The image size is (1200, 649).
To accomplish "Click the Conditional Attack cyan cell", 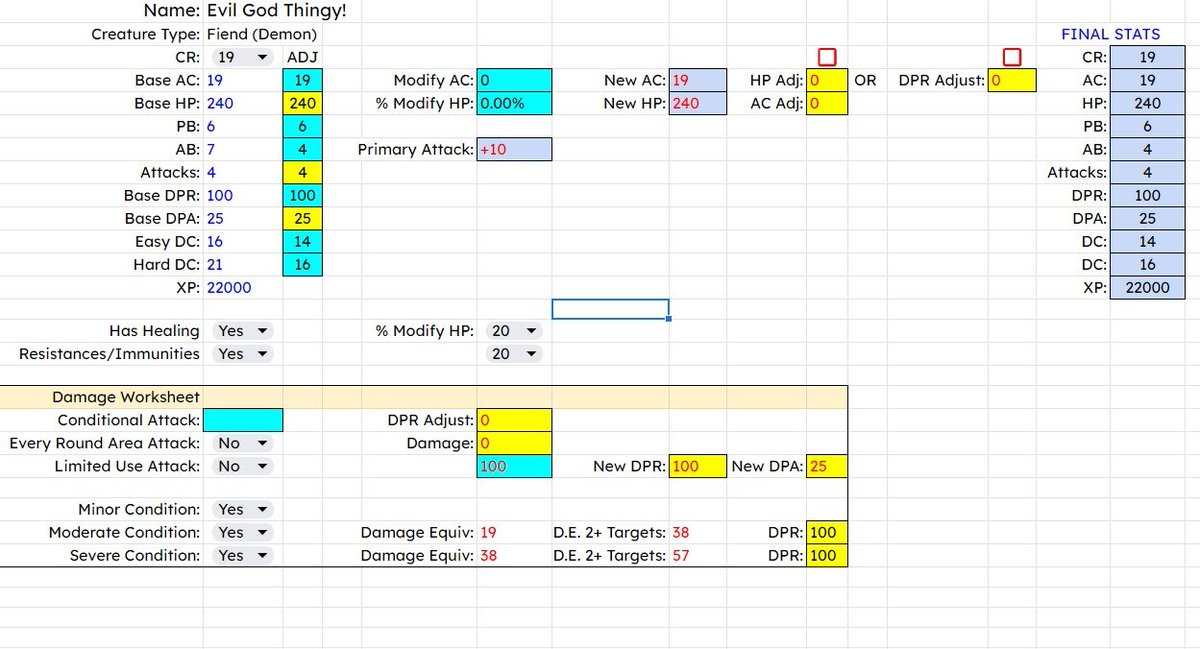I will pyautogui.click(x=243, y=420).
